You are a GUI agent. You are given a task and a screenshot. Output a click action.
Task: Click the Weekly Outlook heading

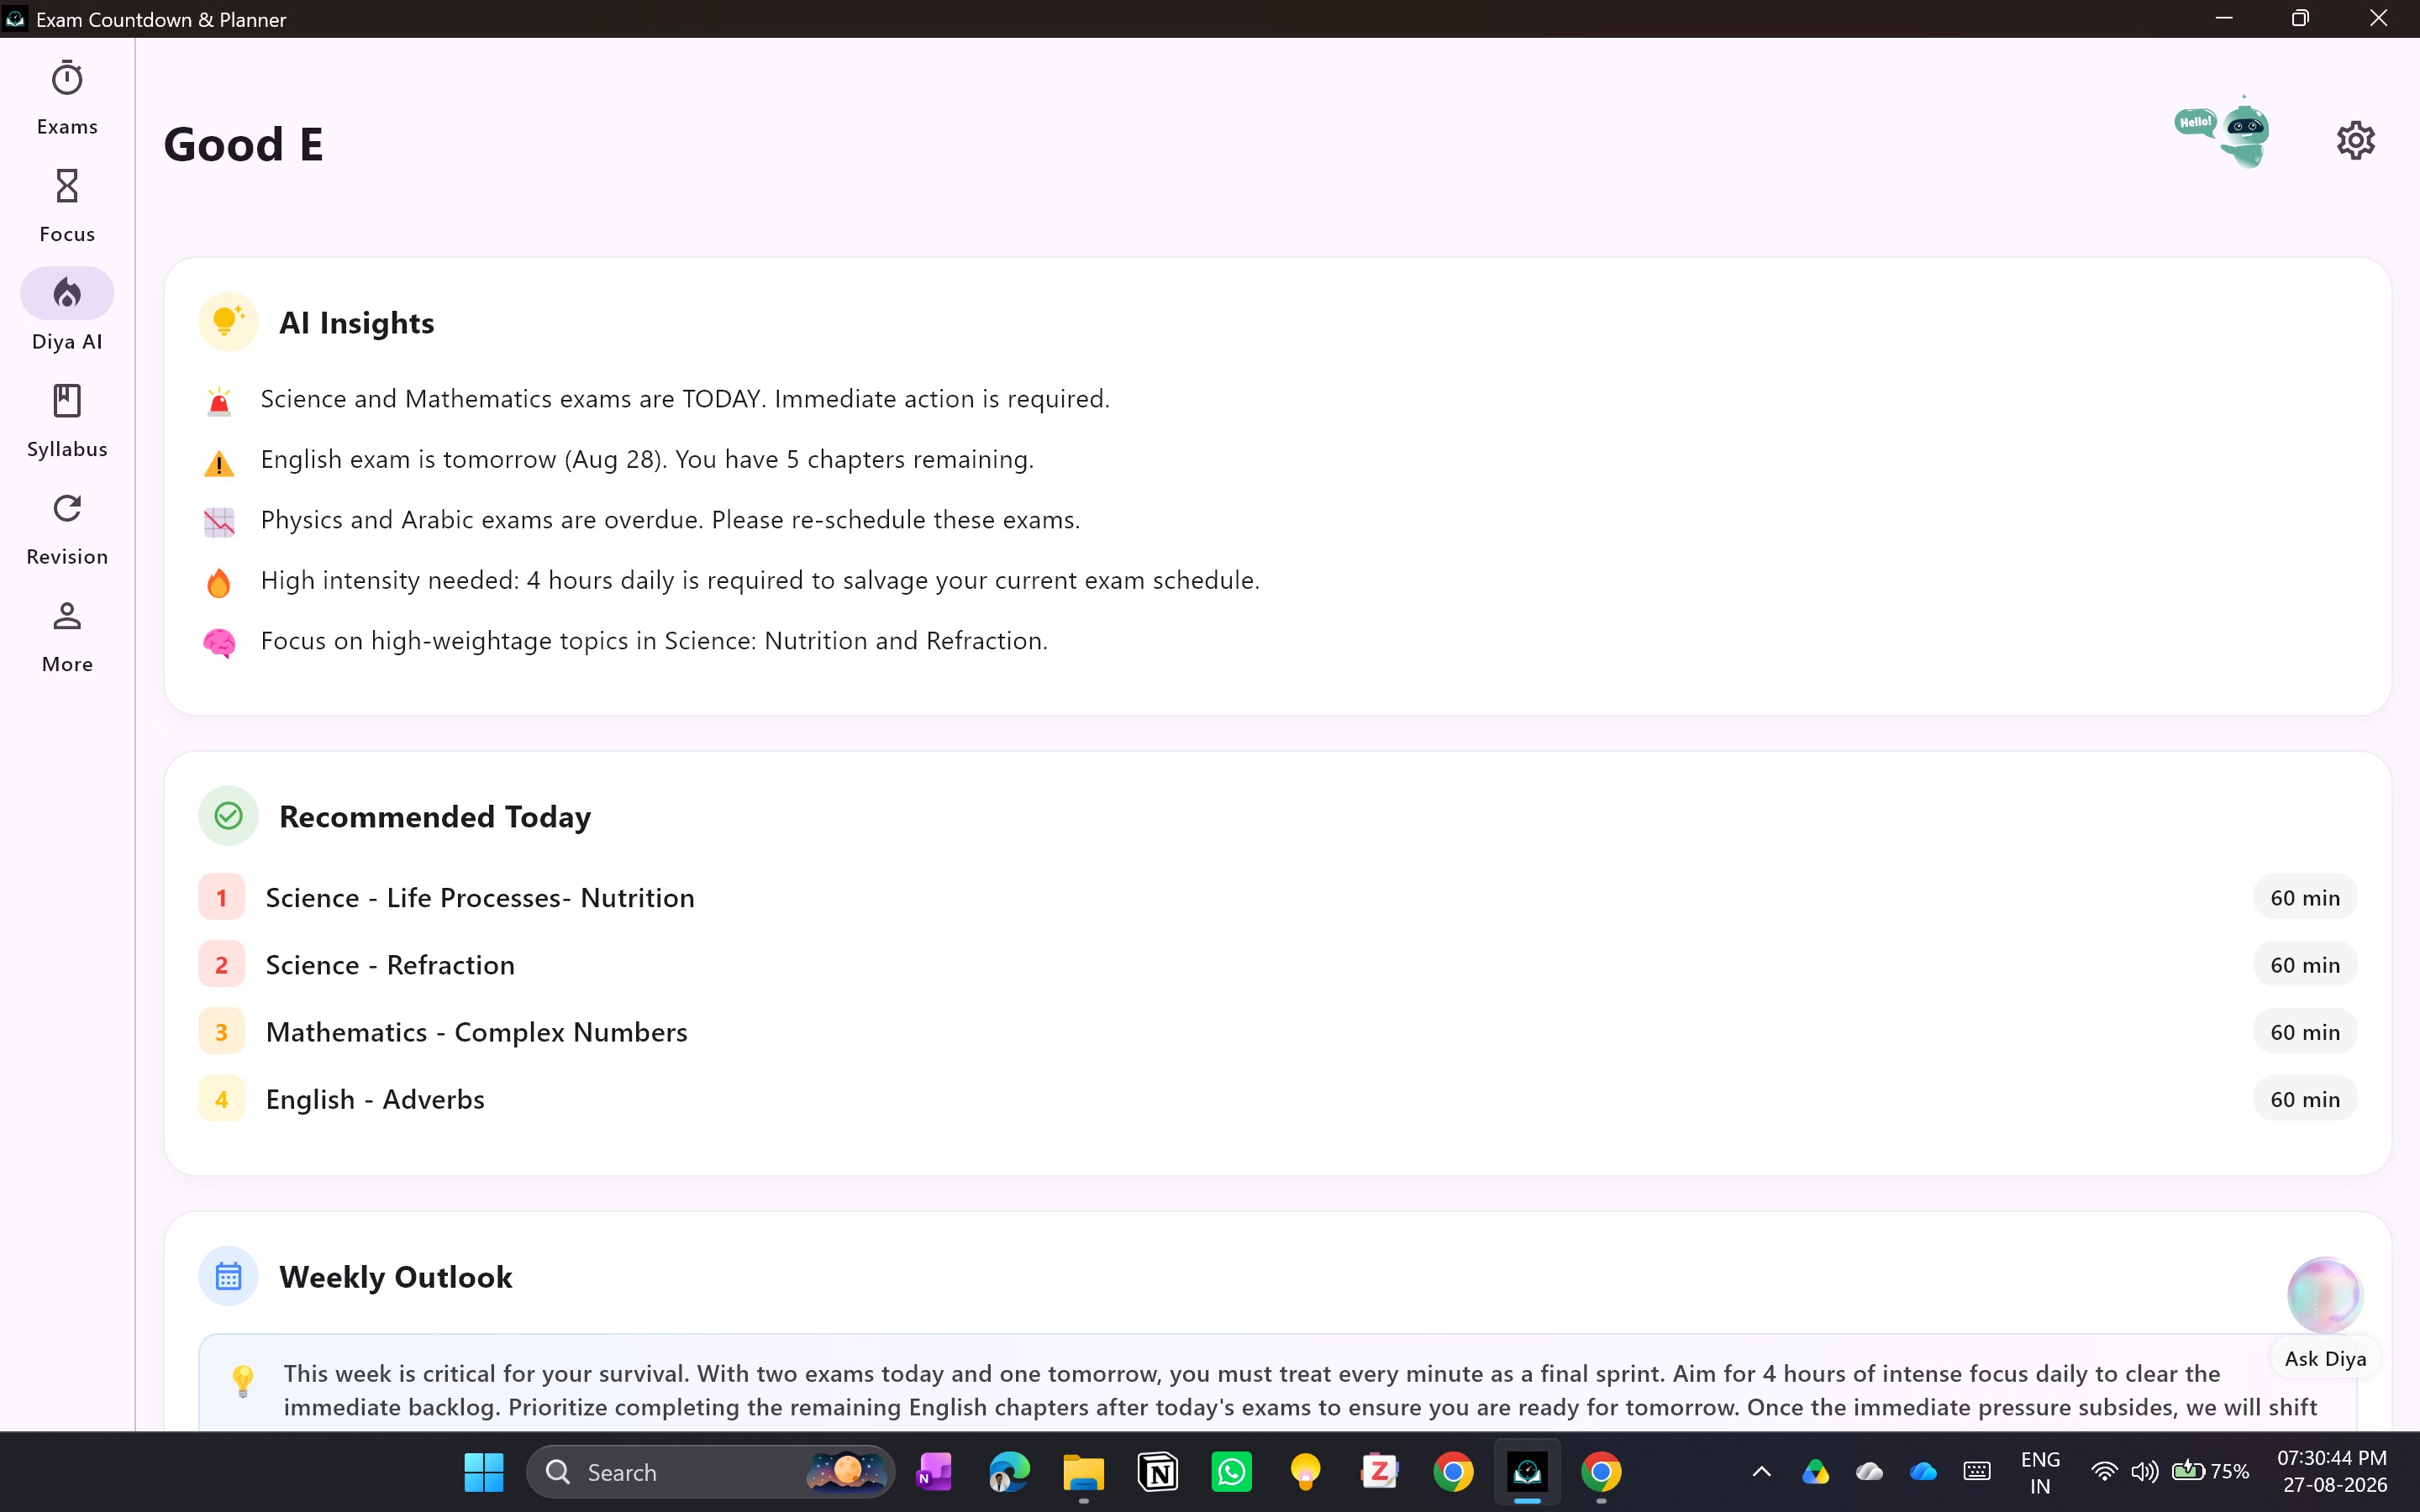(x=395, y=1276)
